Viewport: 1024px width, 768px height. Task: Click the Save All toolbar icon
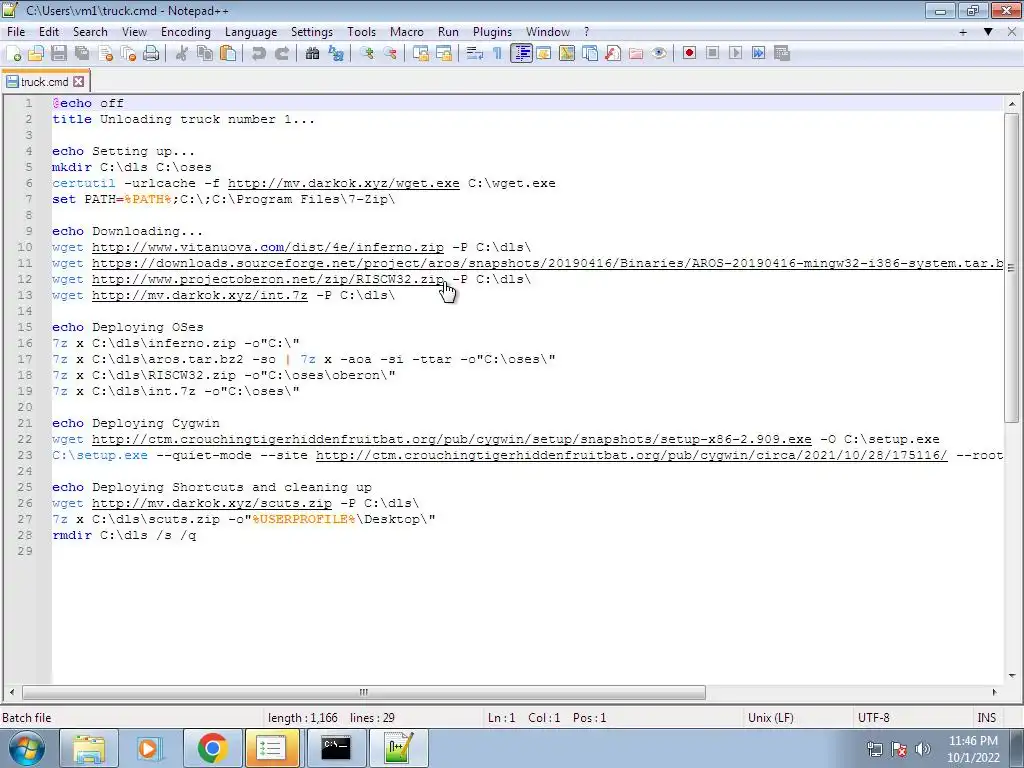[82, 54]
